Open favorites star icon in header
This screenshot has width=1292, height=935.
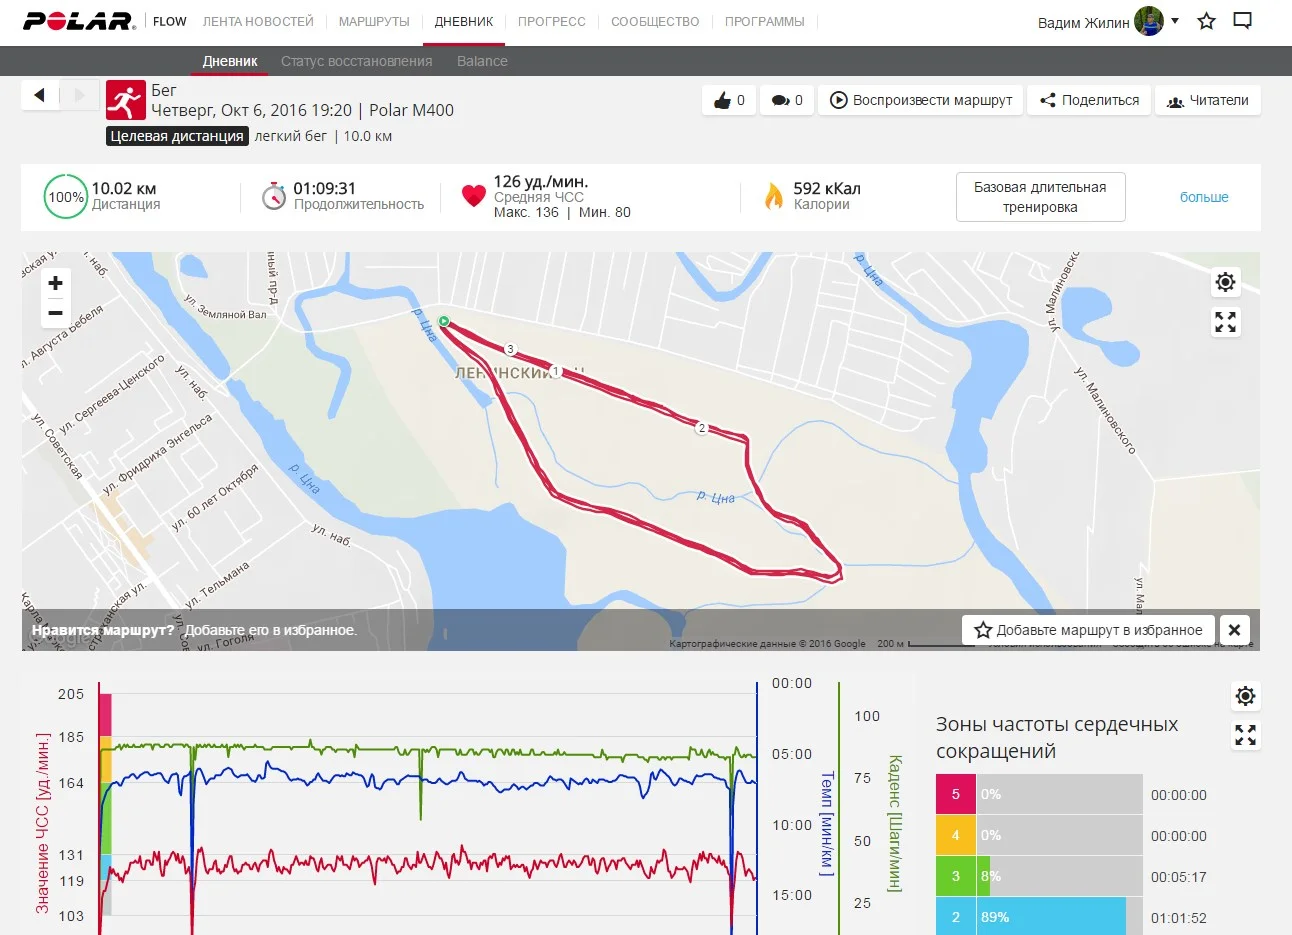(1207, 21)
